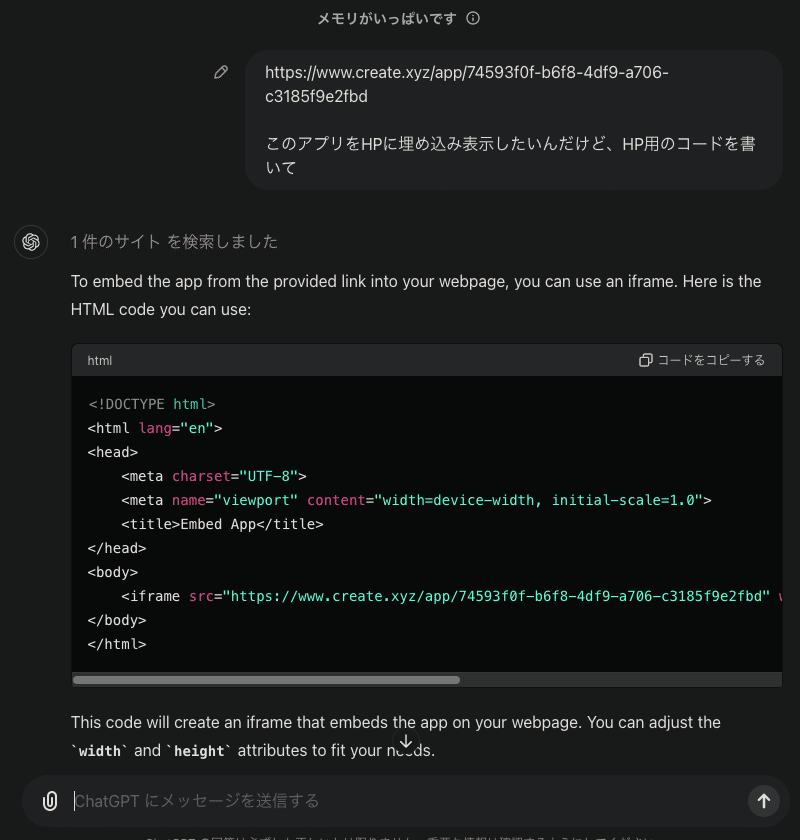This screenshot has width=800, height=840.
Task: Click the ChatGPT avatar logo
Action: click(x=31, y=242)
